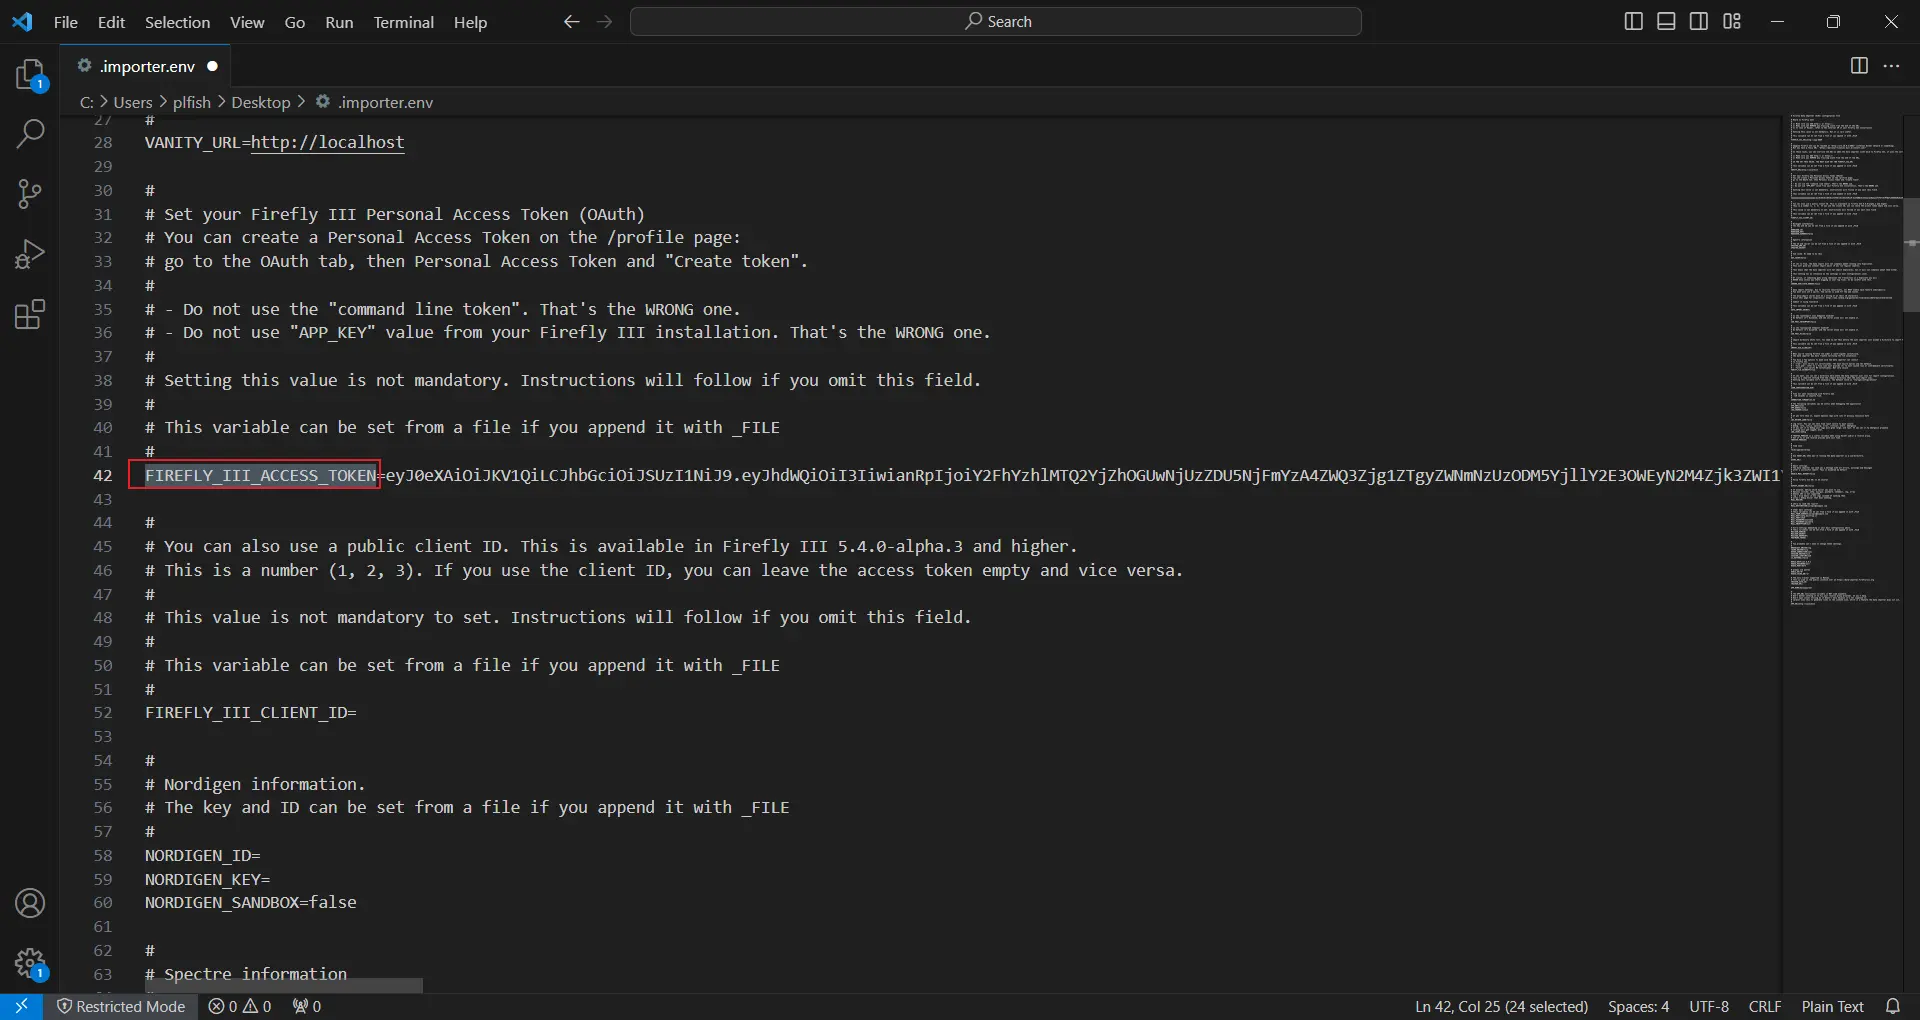Click the '# Nordigen information.' comment line
The image size is (1920, 1020).
tap(255, 784)
